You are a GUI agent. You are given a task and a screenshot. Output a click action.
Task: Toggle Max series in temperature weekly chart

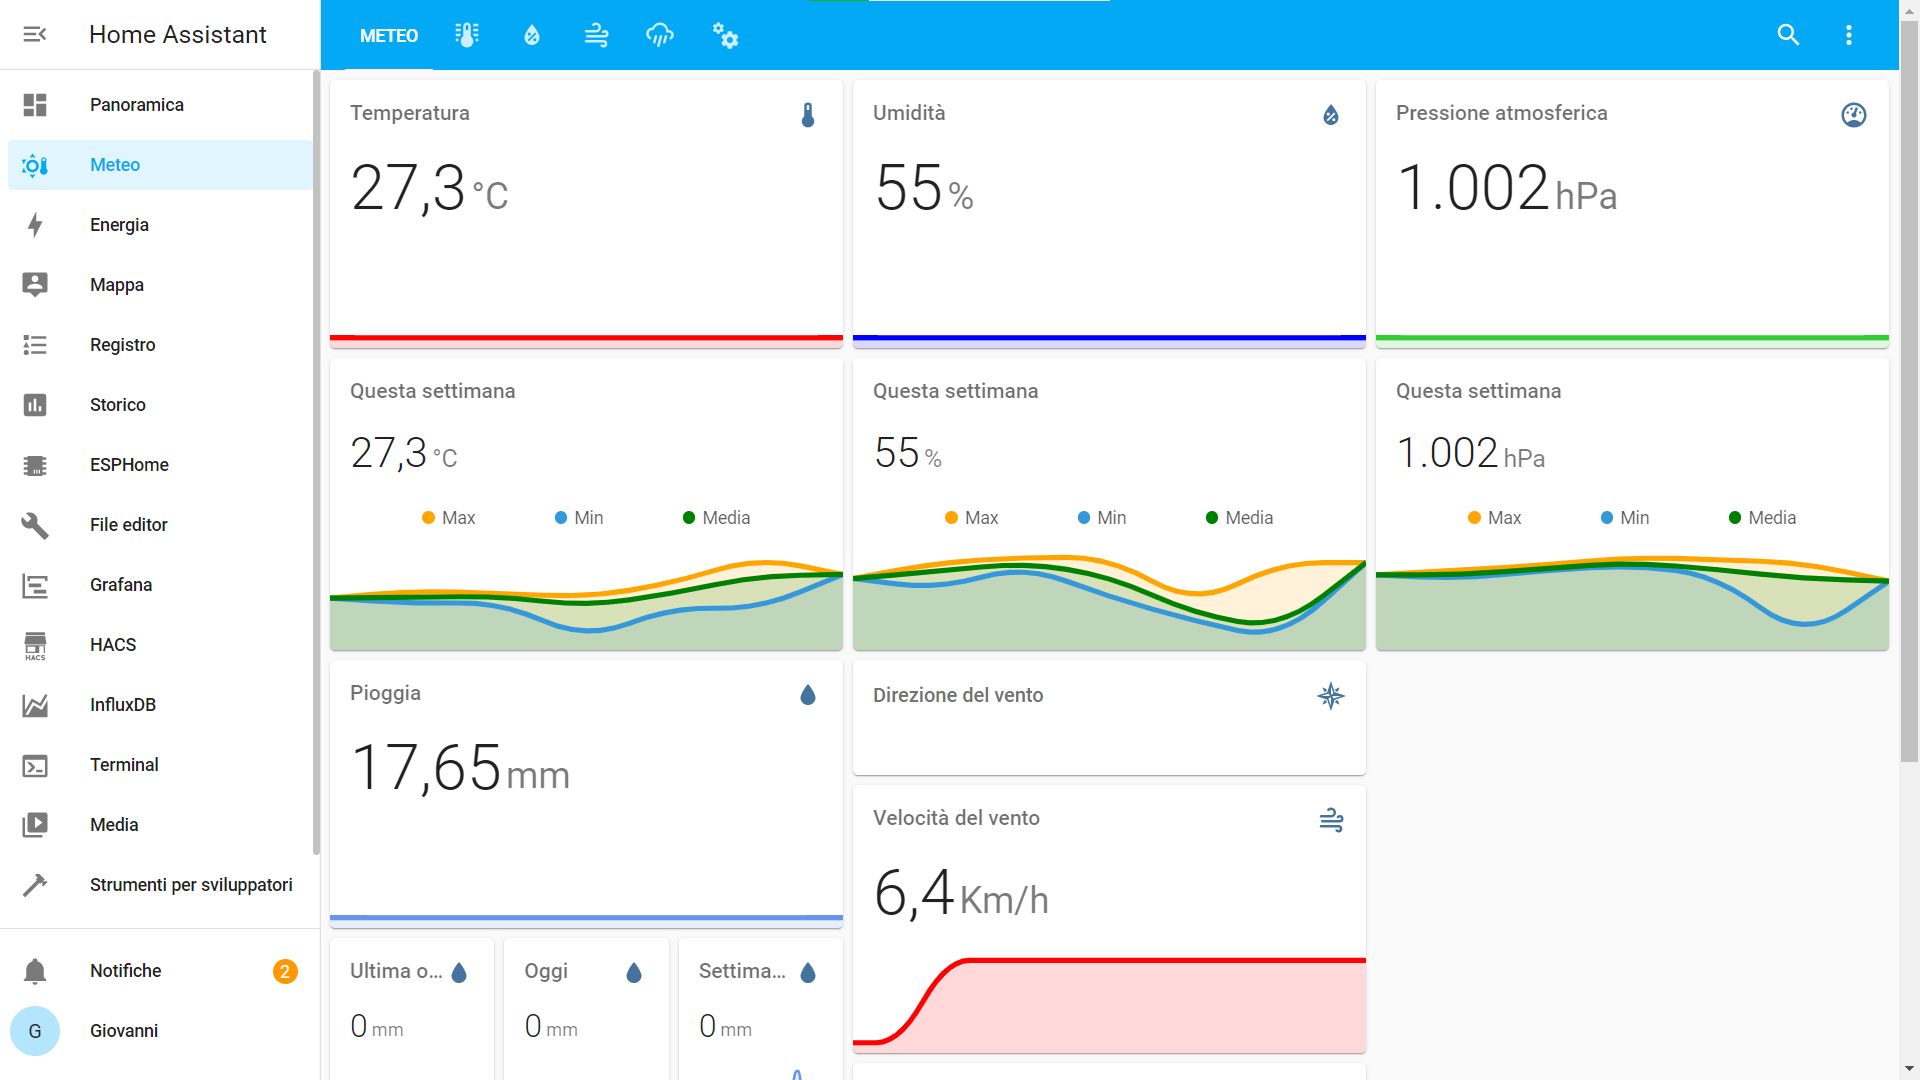pyautogui.click(x=448, y=518)
